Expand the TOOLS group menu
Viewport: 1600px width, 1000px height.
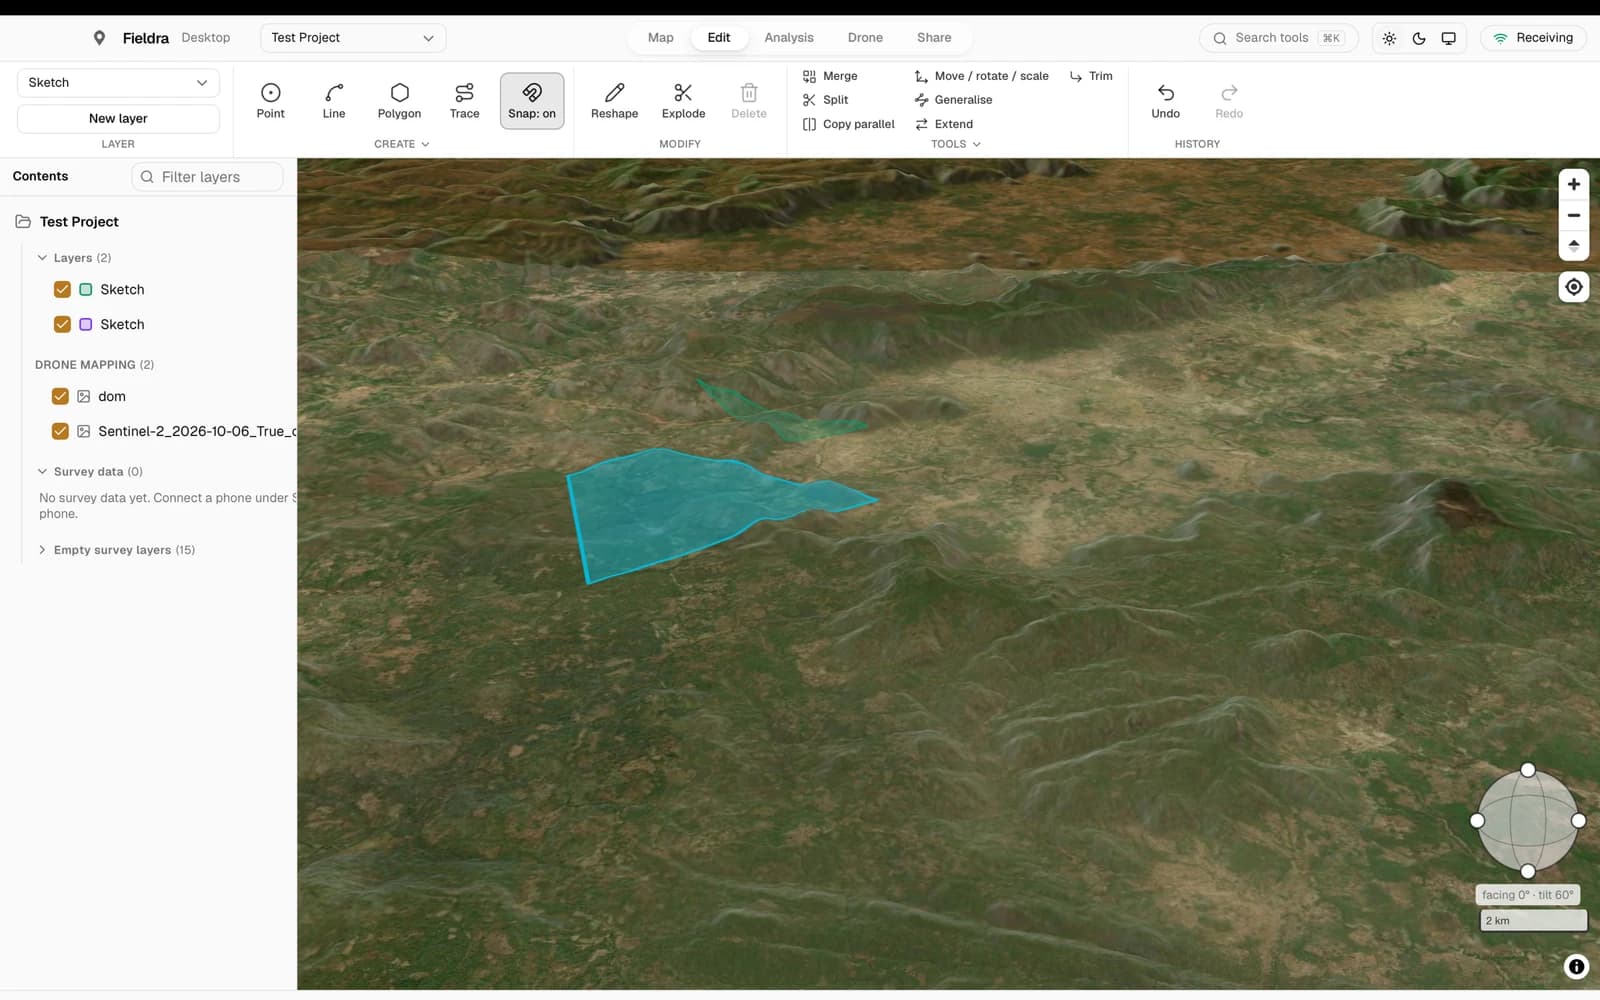point(956,144)
